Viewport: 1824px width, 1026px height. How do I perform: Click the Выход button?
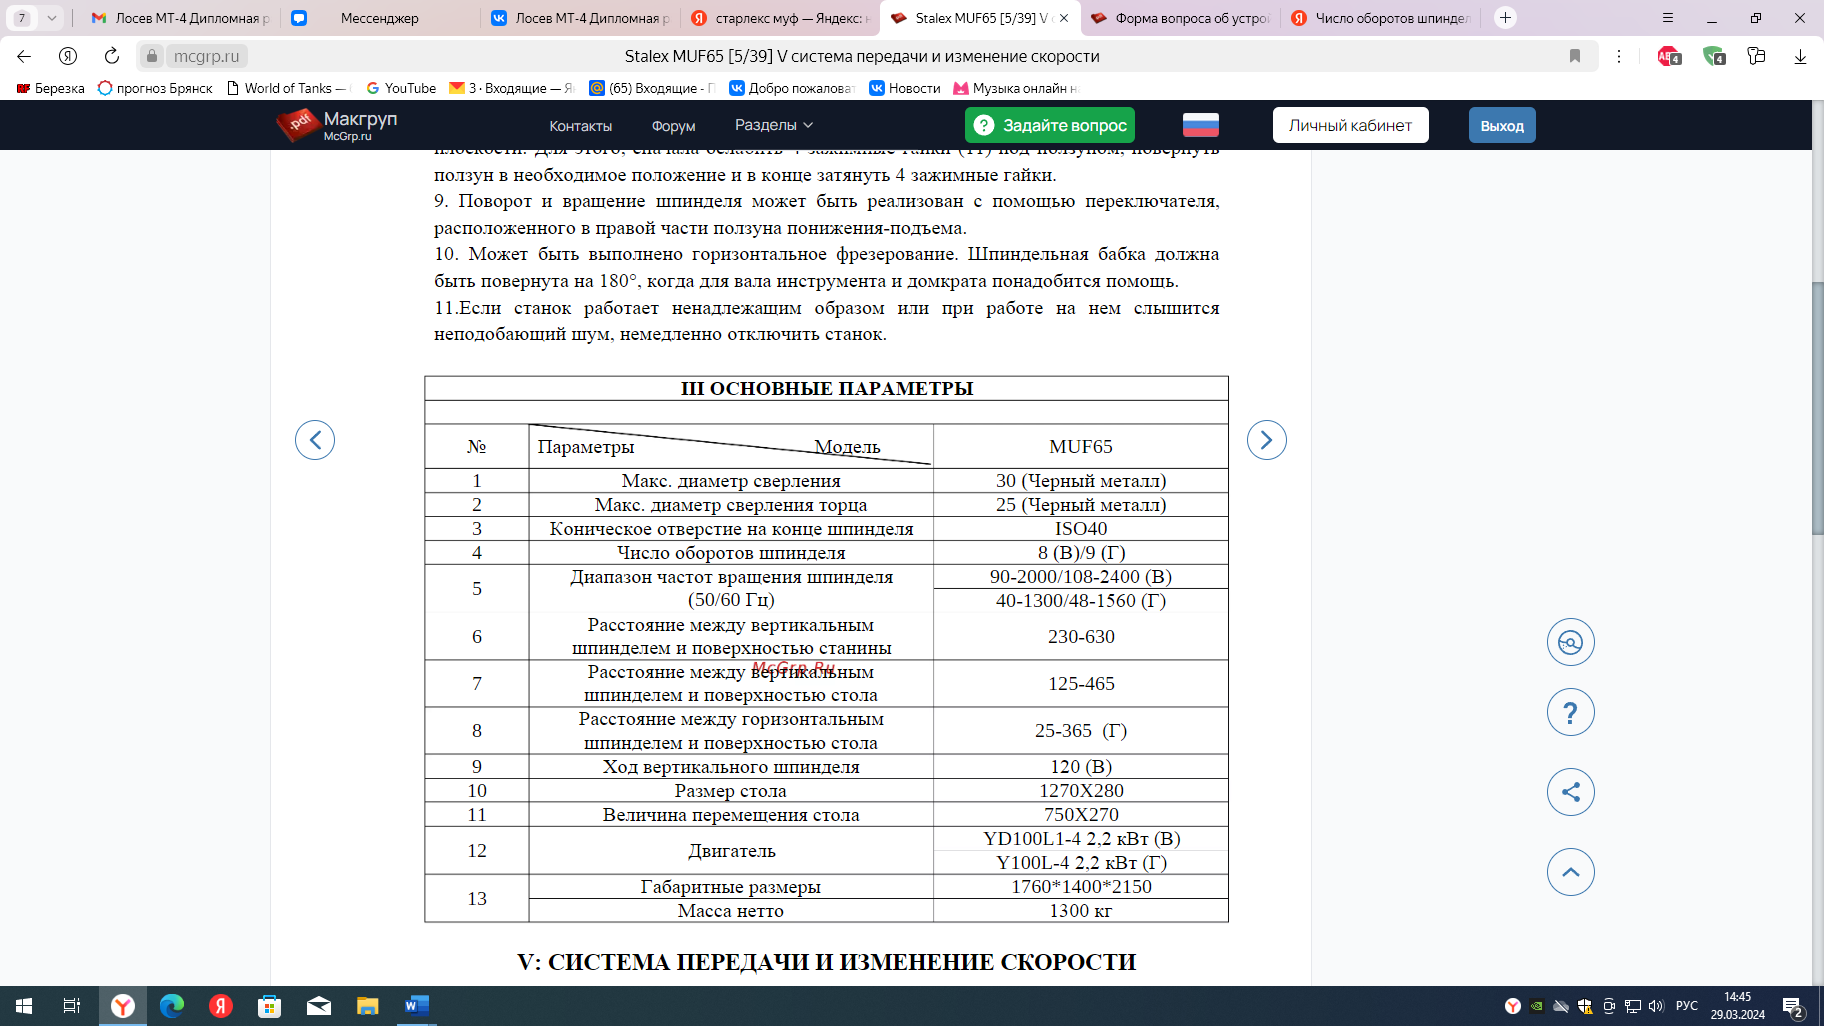(x=1502, y=125)
